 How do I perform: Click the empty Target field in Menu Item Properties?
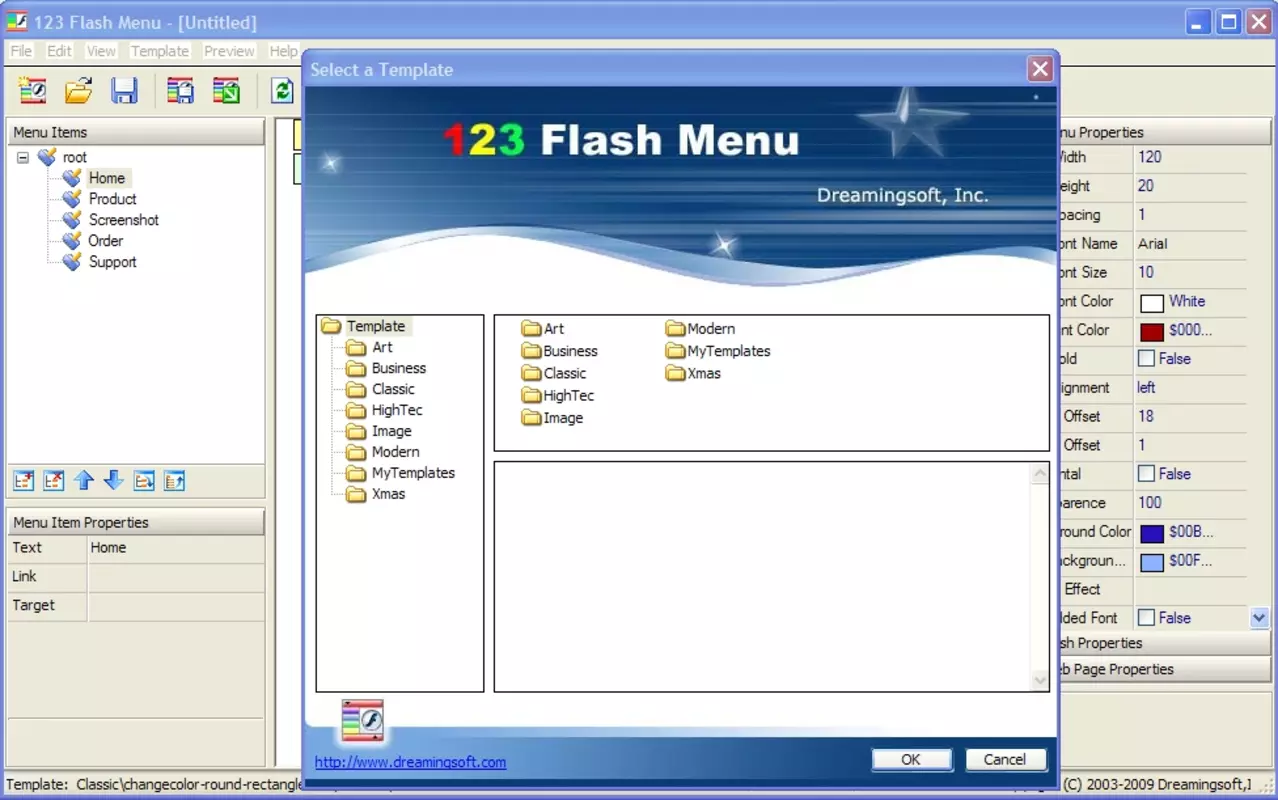(x=176, y=606)
